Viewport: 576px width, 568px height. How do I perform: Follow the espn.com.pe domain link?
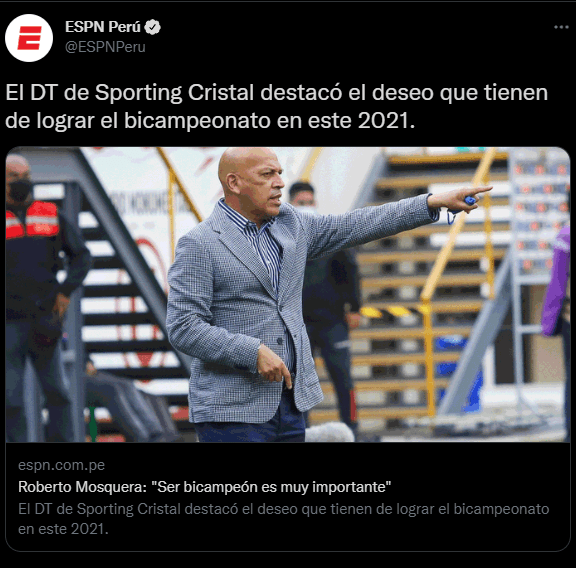[61, 465]
